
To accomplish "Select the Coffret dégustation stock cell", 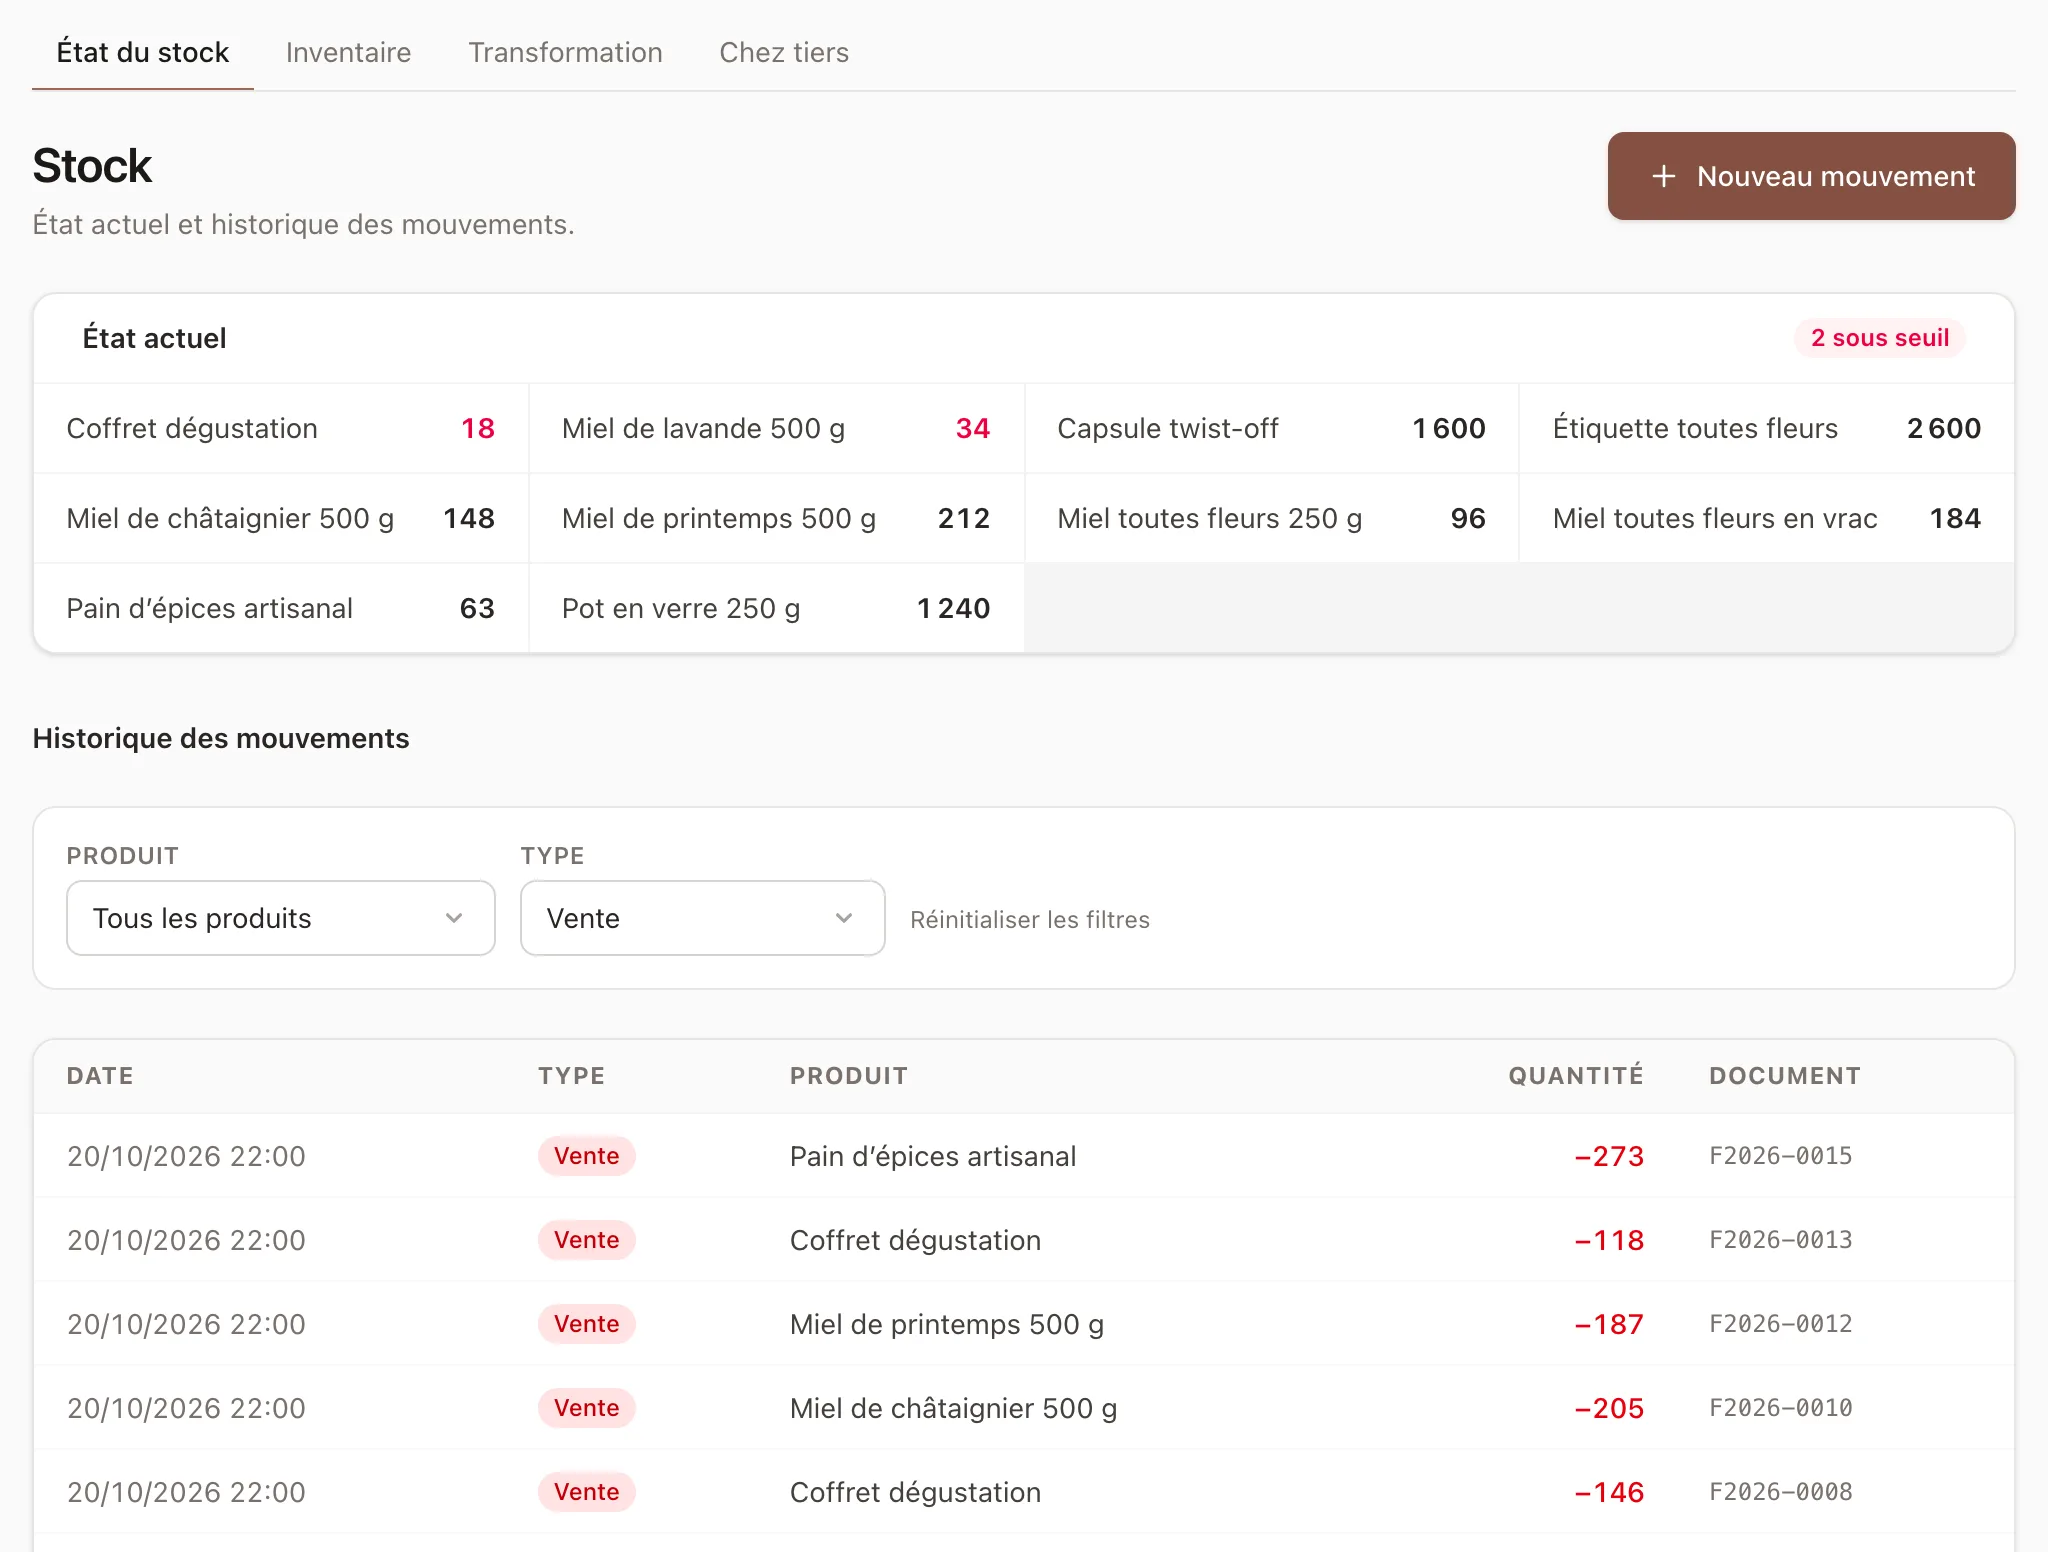I will [x=281, y=428].
